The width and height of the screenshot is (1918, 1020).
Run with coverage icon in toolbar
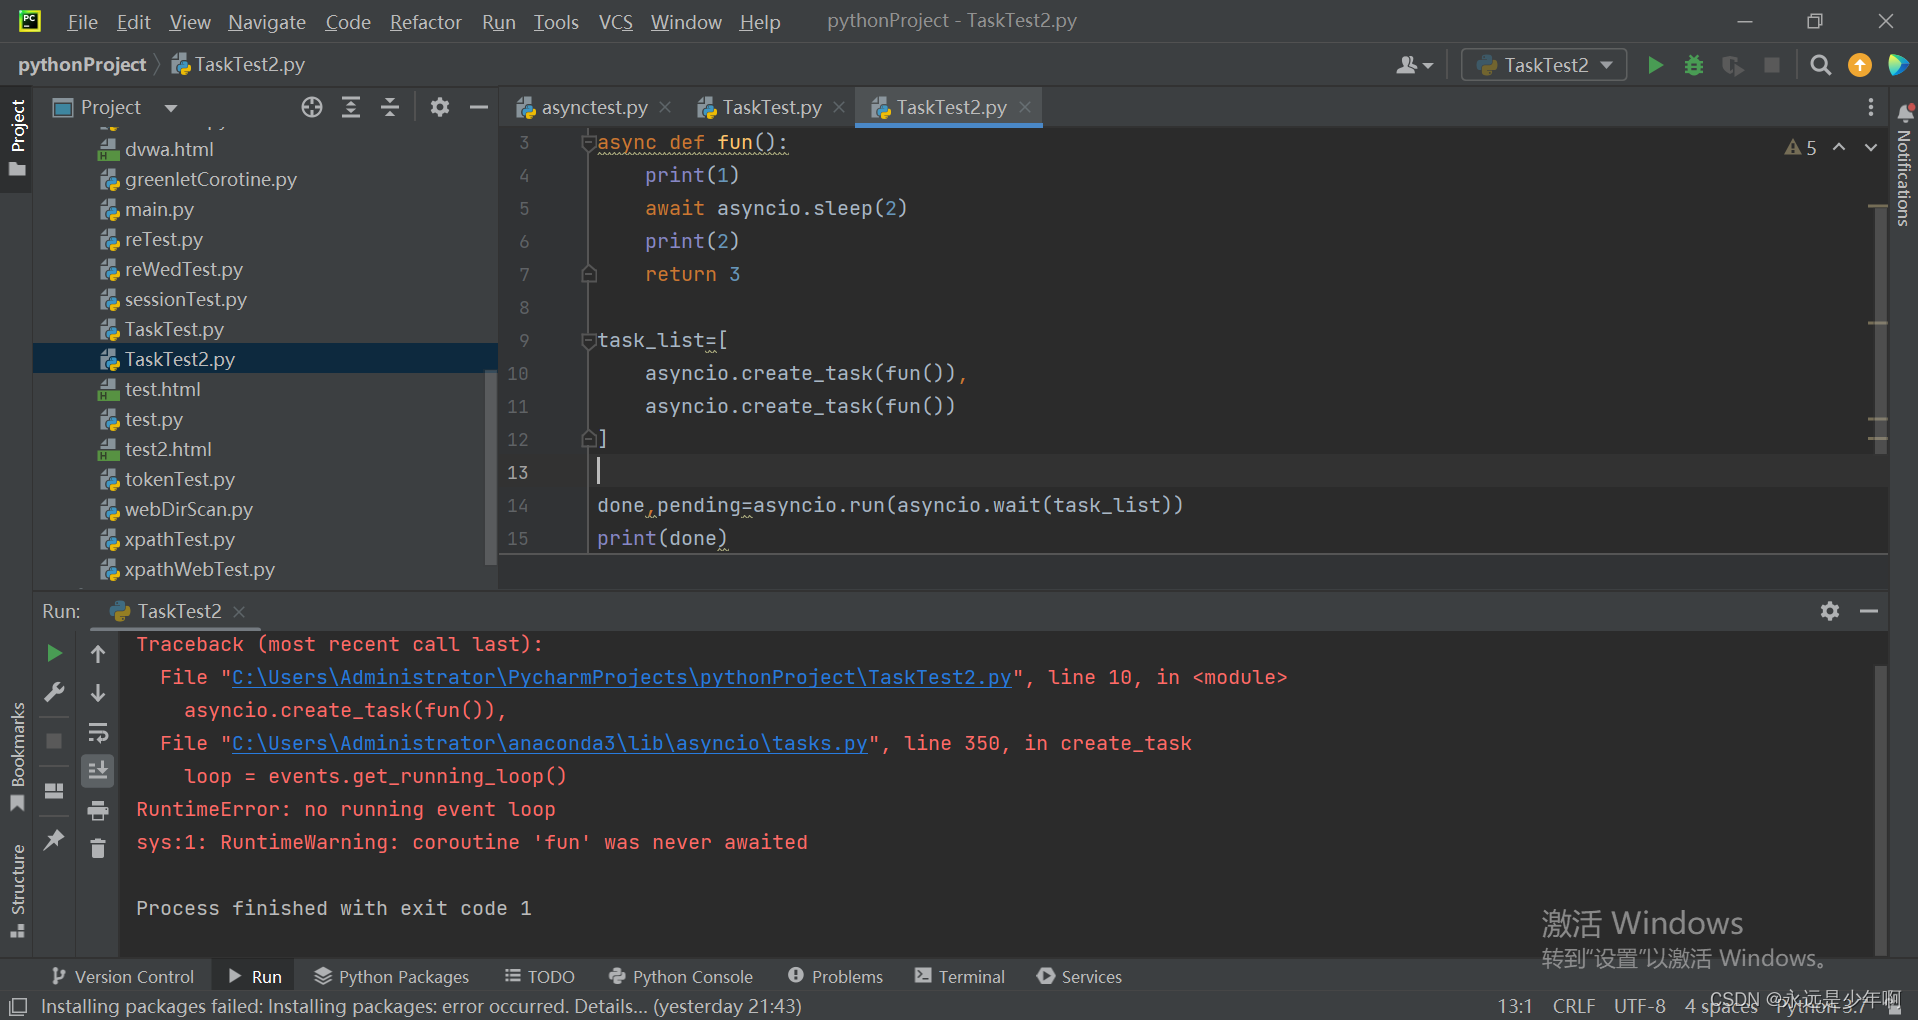coord(1733,65)
